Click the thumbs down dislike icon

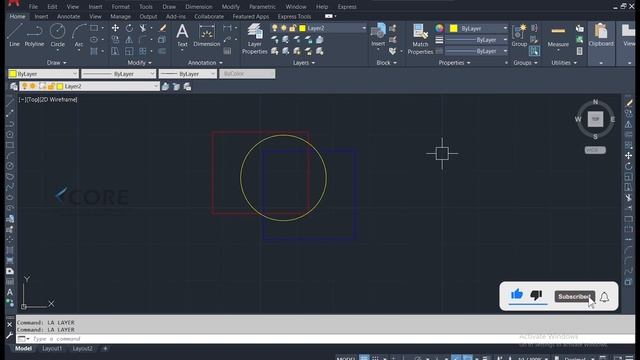click(x=536, y=295)
